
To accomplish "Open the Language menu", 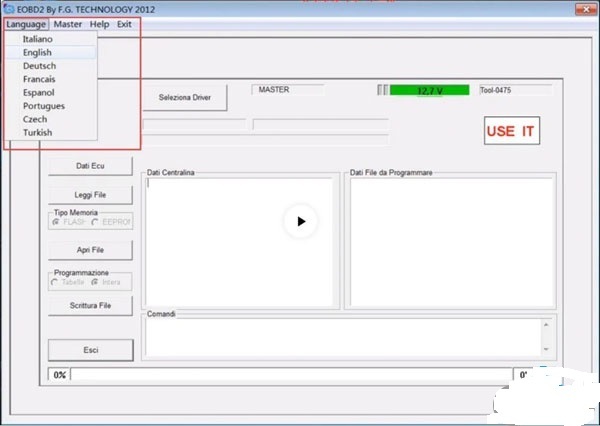I will [x=25, y=23].
